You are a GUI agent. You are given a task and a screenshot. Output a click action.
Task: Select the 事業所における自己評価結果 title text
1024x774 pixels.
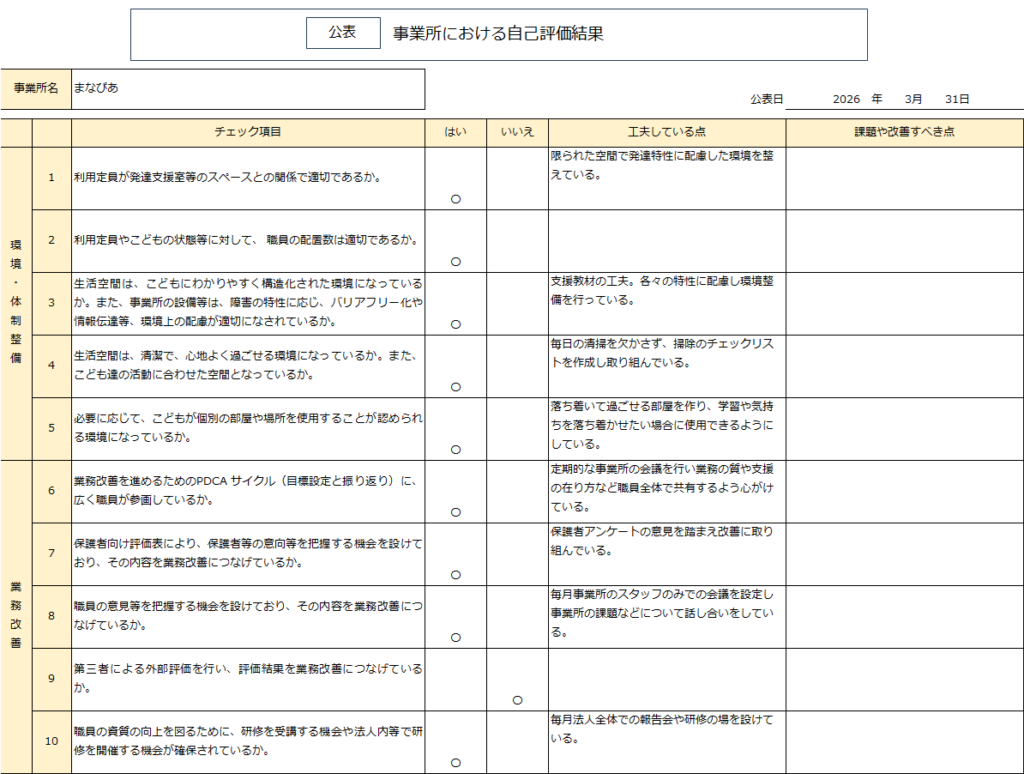pos(498,34)
